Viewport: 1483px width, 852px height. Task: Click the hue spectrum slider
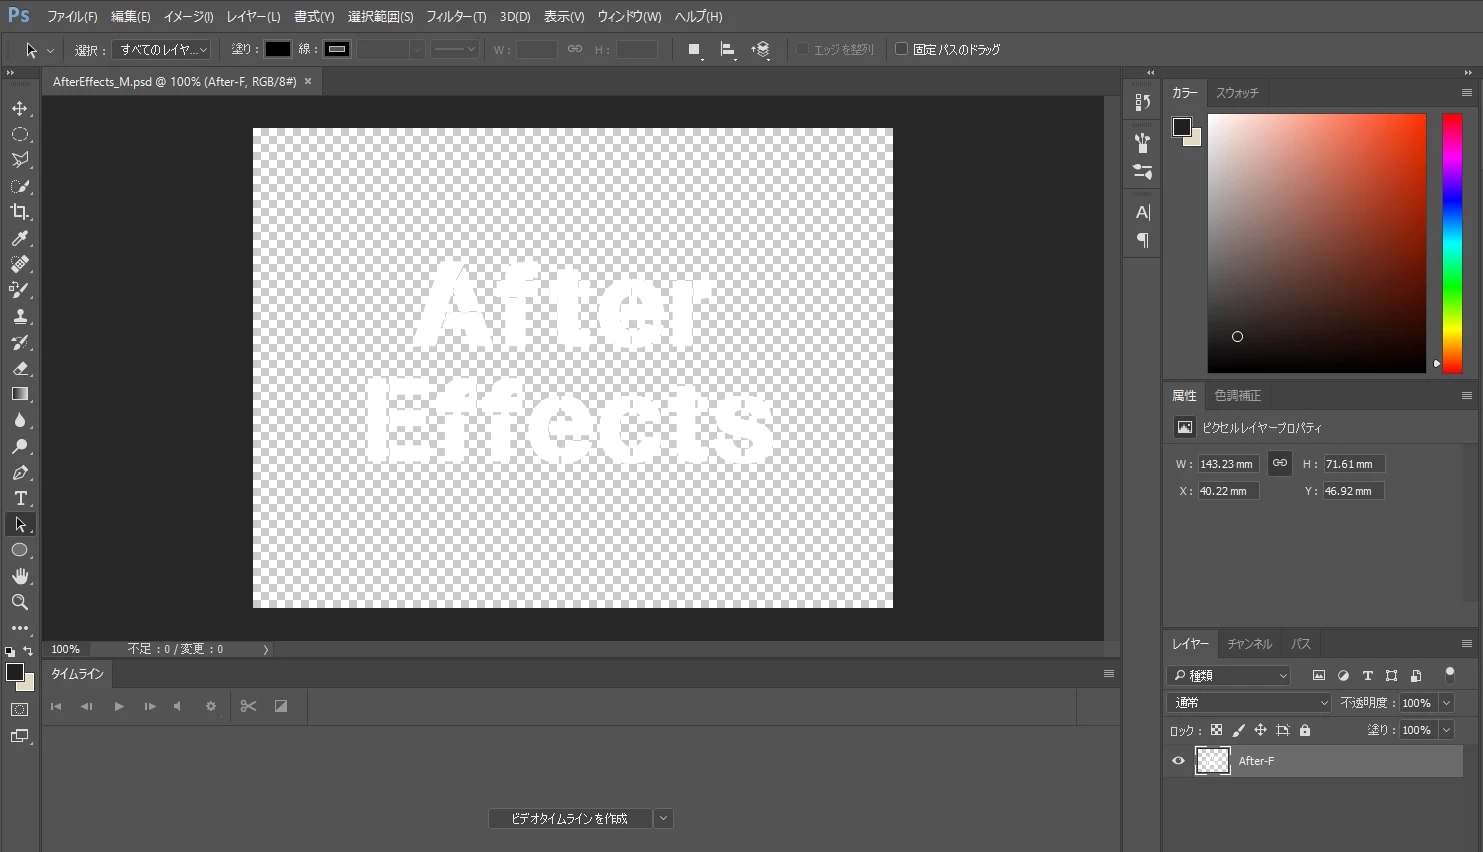tap(1452, 243)
